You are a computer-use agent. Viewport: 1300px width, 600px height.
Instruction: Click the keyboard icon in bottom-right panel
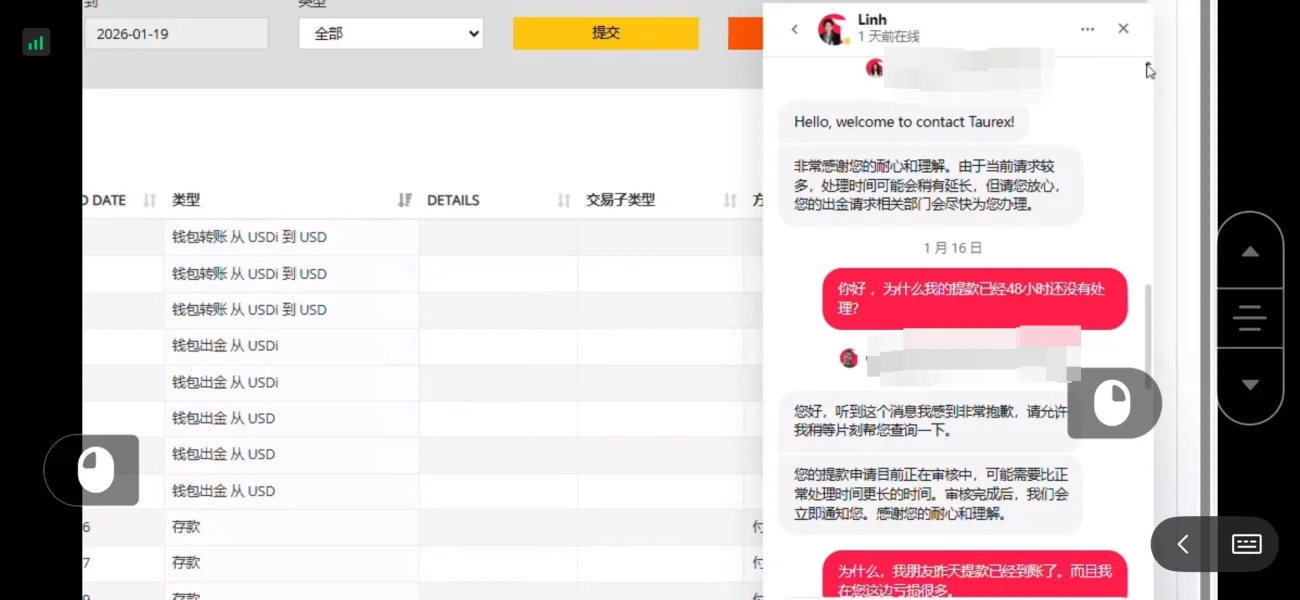tap(1246, 544)
